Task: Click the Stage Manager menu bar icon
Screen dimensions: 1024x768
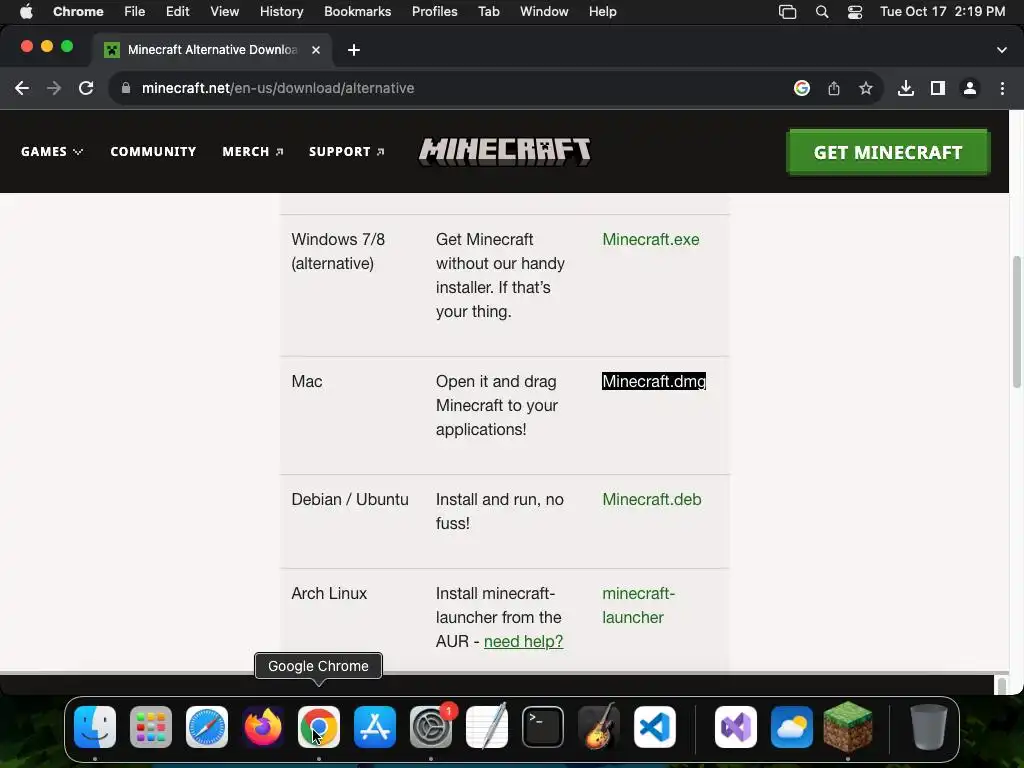Action: (788, 12)
